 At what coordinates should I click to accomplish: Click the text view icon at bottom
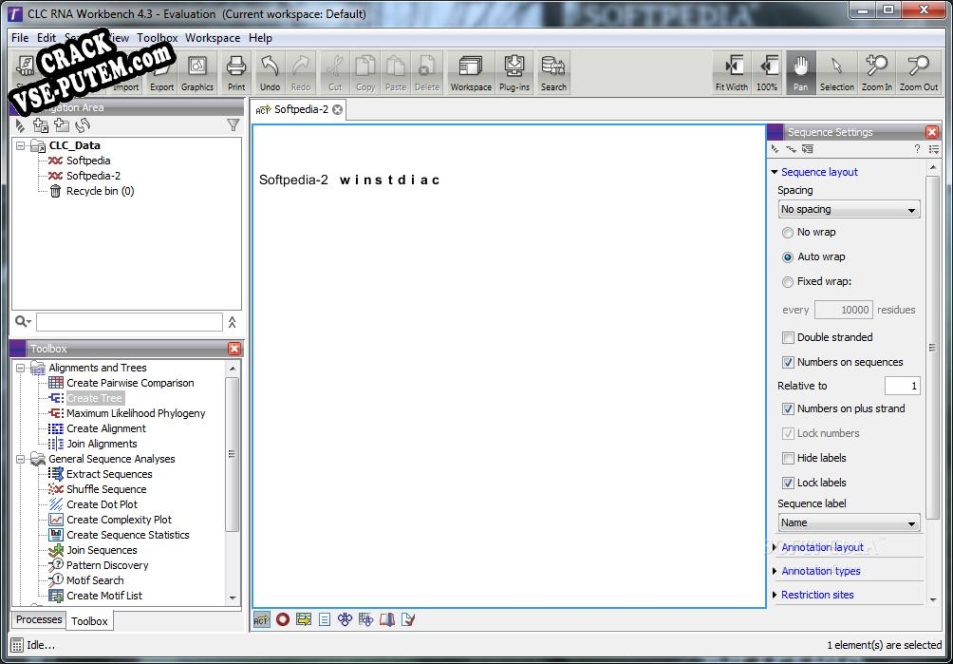point(325,620)
